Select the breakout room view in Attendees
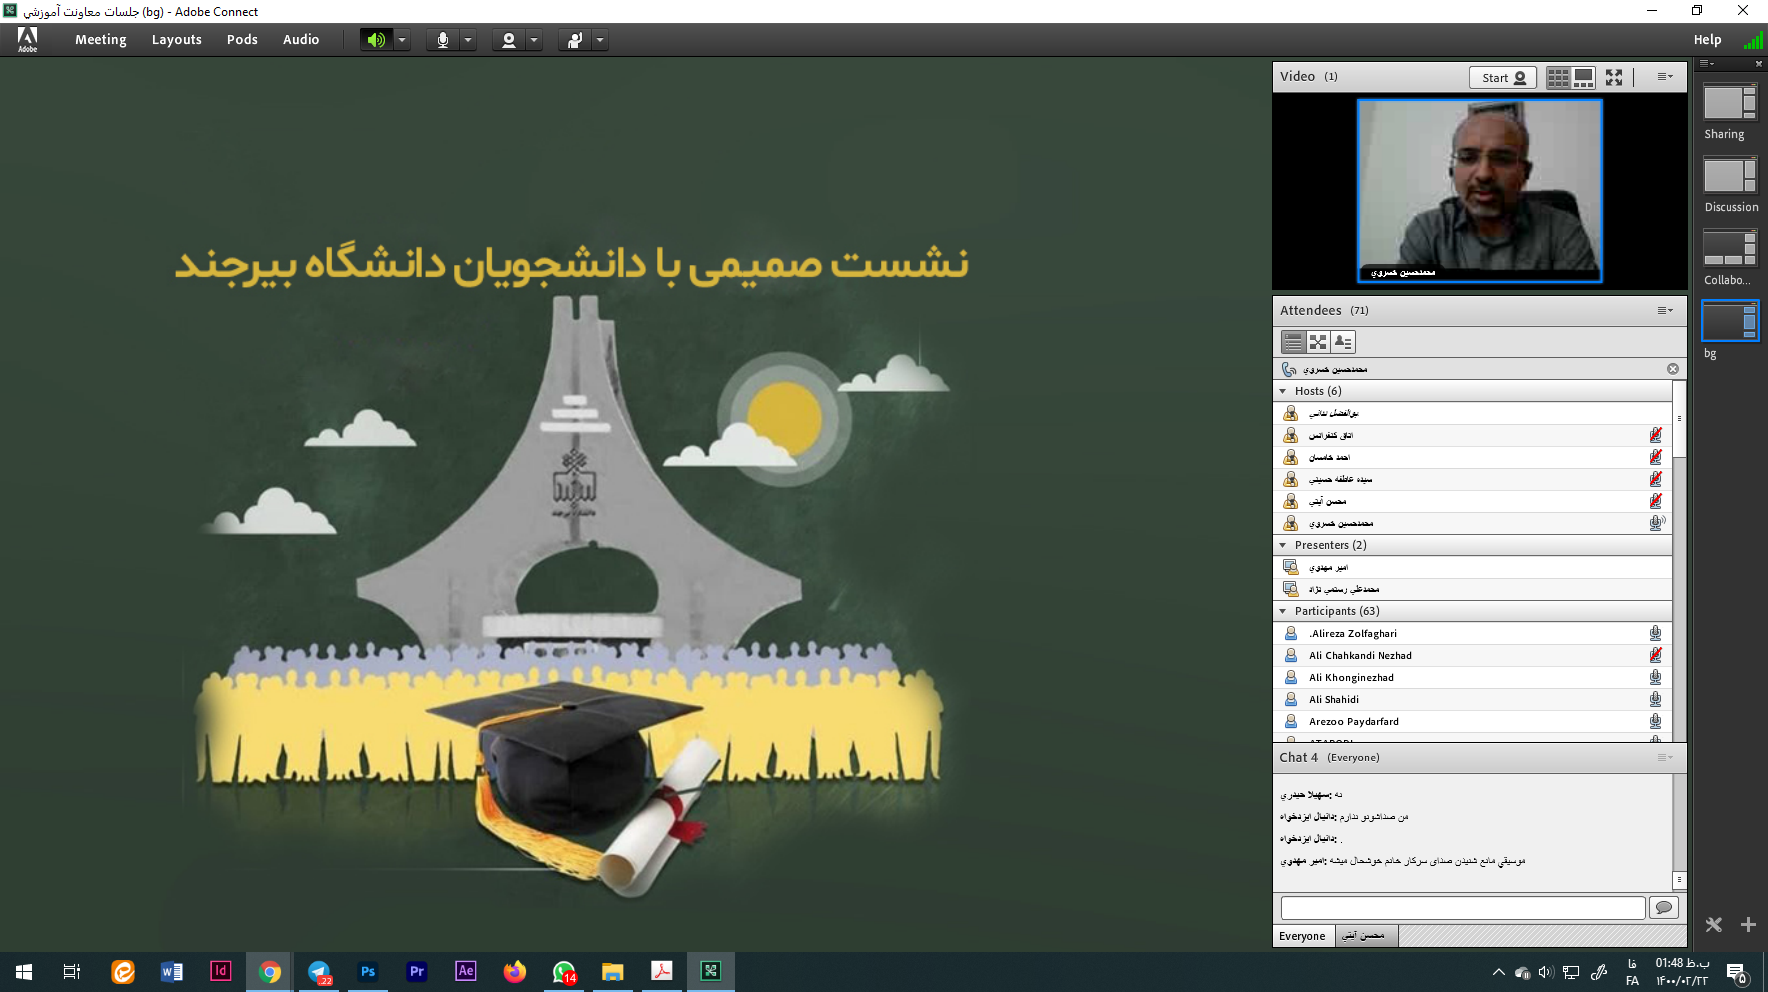Screen dimensions: 1768x992 coord(1318,342)
